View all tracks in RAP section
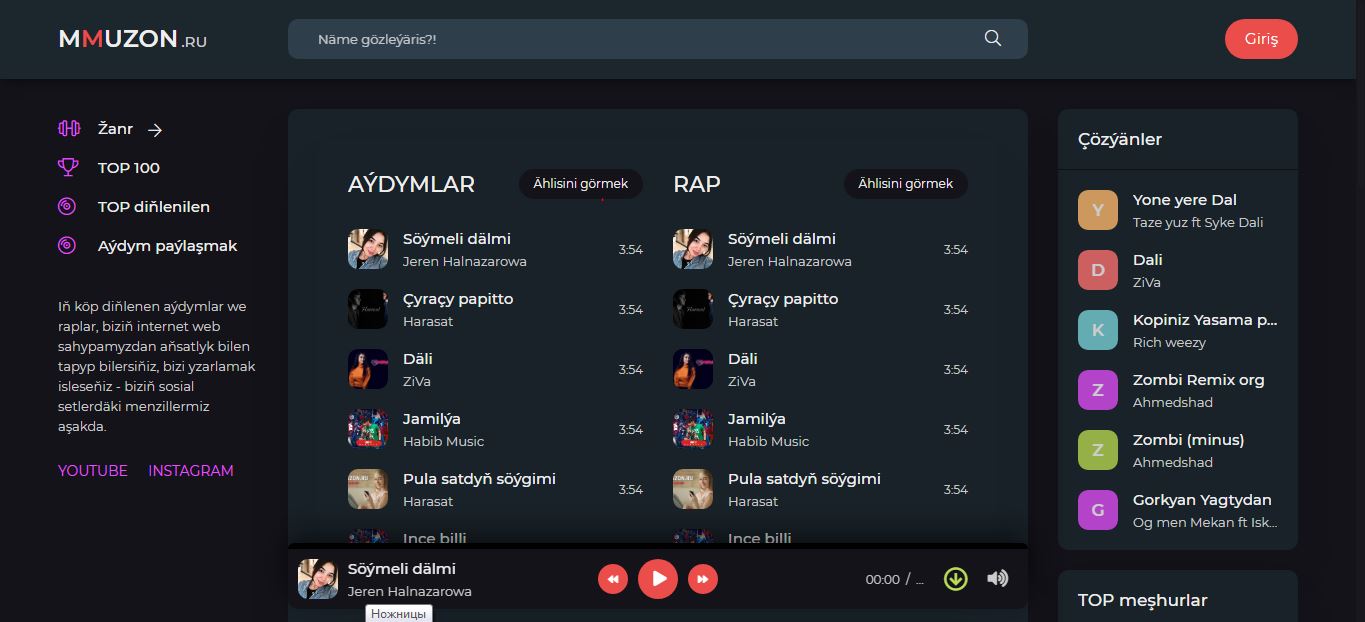The image size is (1365, 622). click(905, 184)
